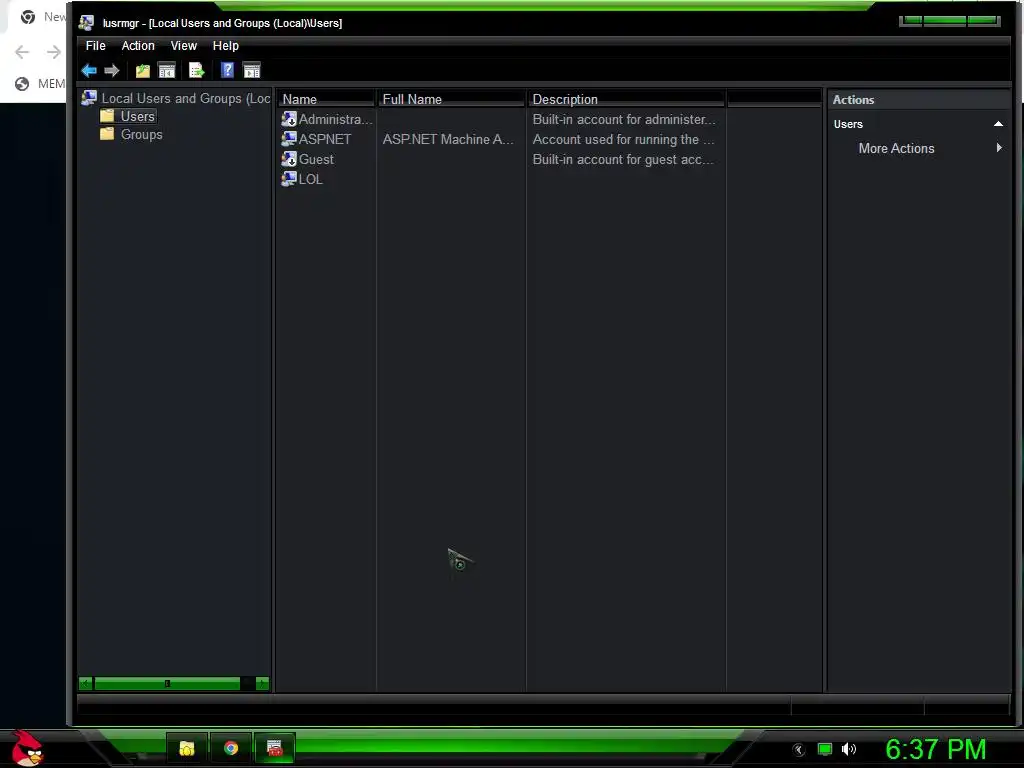Click the Guest user account icon

coord(289,159)
